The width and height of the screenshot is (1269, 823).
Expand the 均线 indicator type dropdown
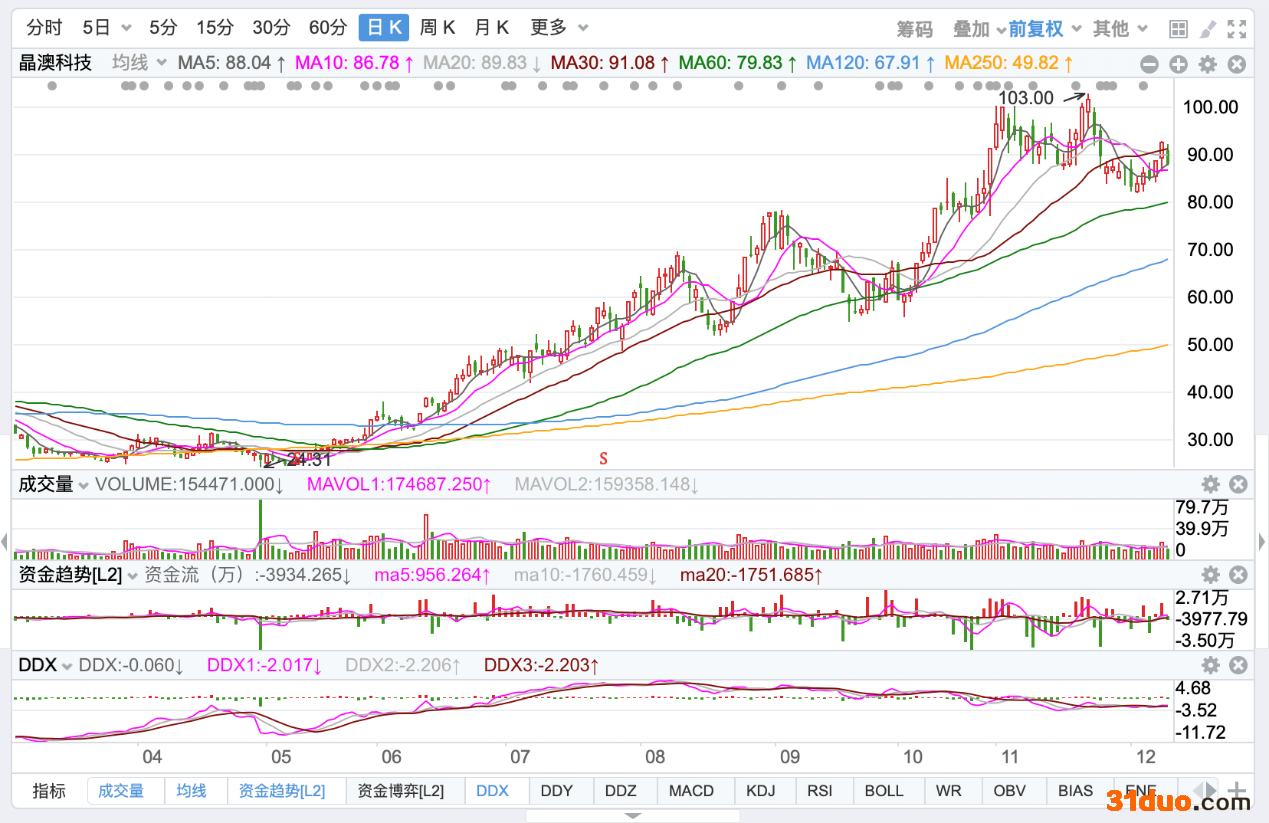[138, 63]
